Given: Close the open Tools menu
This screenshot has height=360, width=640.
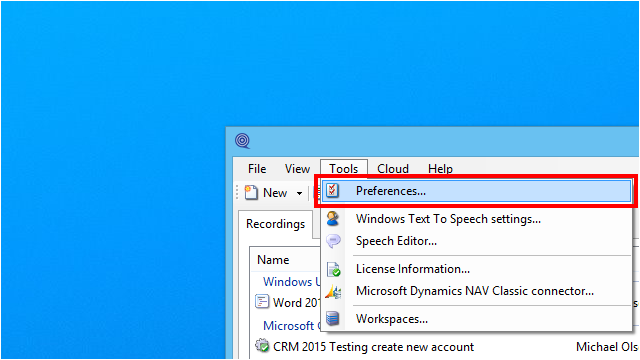Looking at the screenshot, I should pyautogui.click(x=344, y=169).
